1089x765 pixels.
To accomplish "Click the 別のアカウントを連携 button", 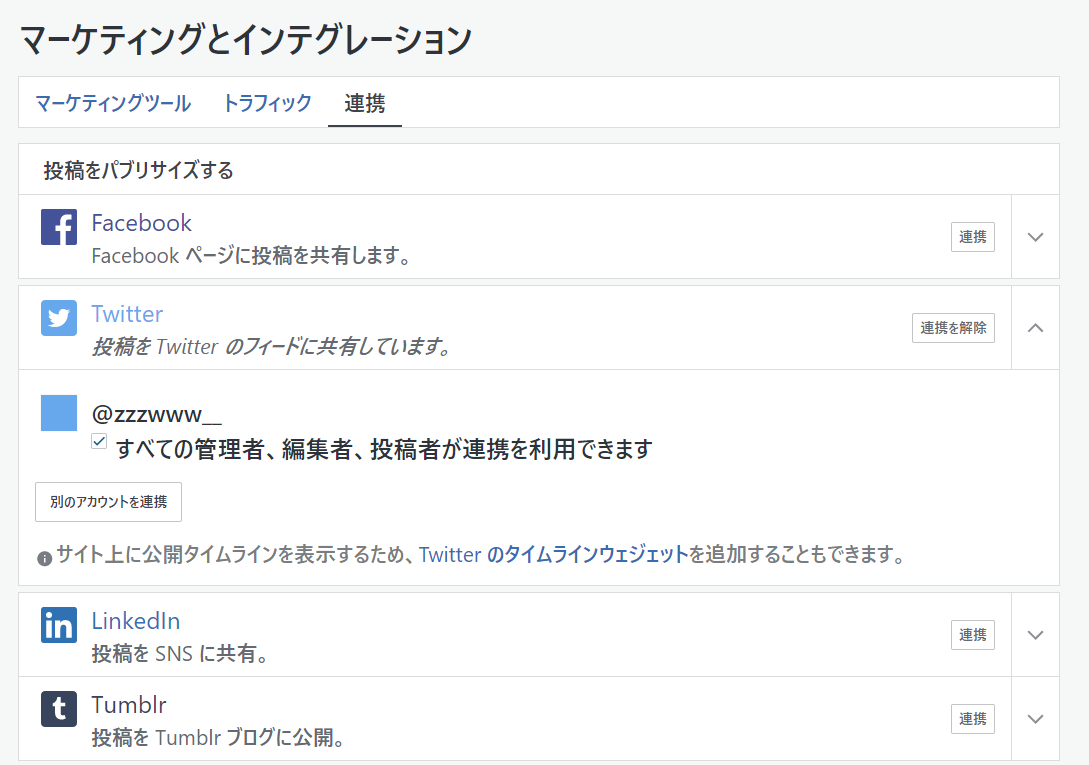I will point(108,502).
